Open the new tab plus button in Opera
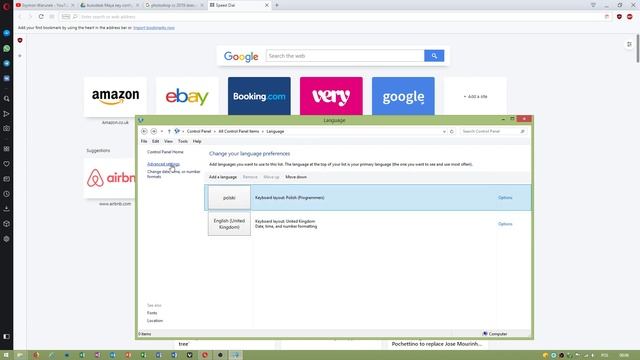This screenshot has height=360, width=640. click(277, 5)
